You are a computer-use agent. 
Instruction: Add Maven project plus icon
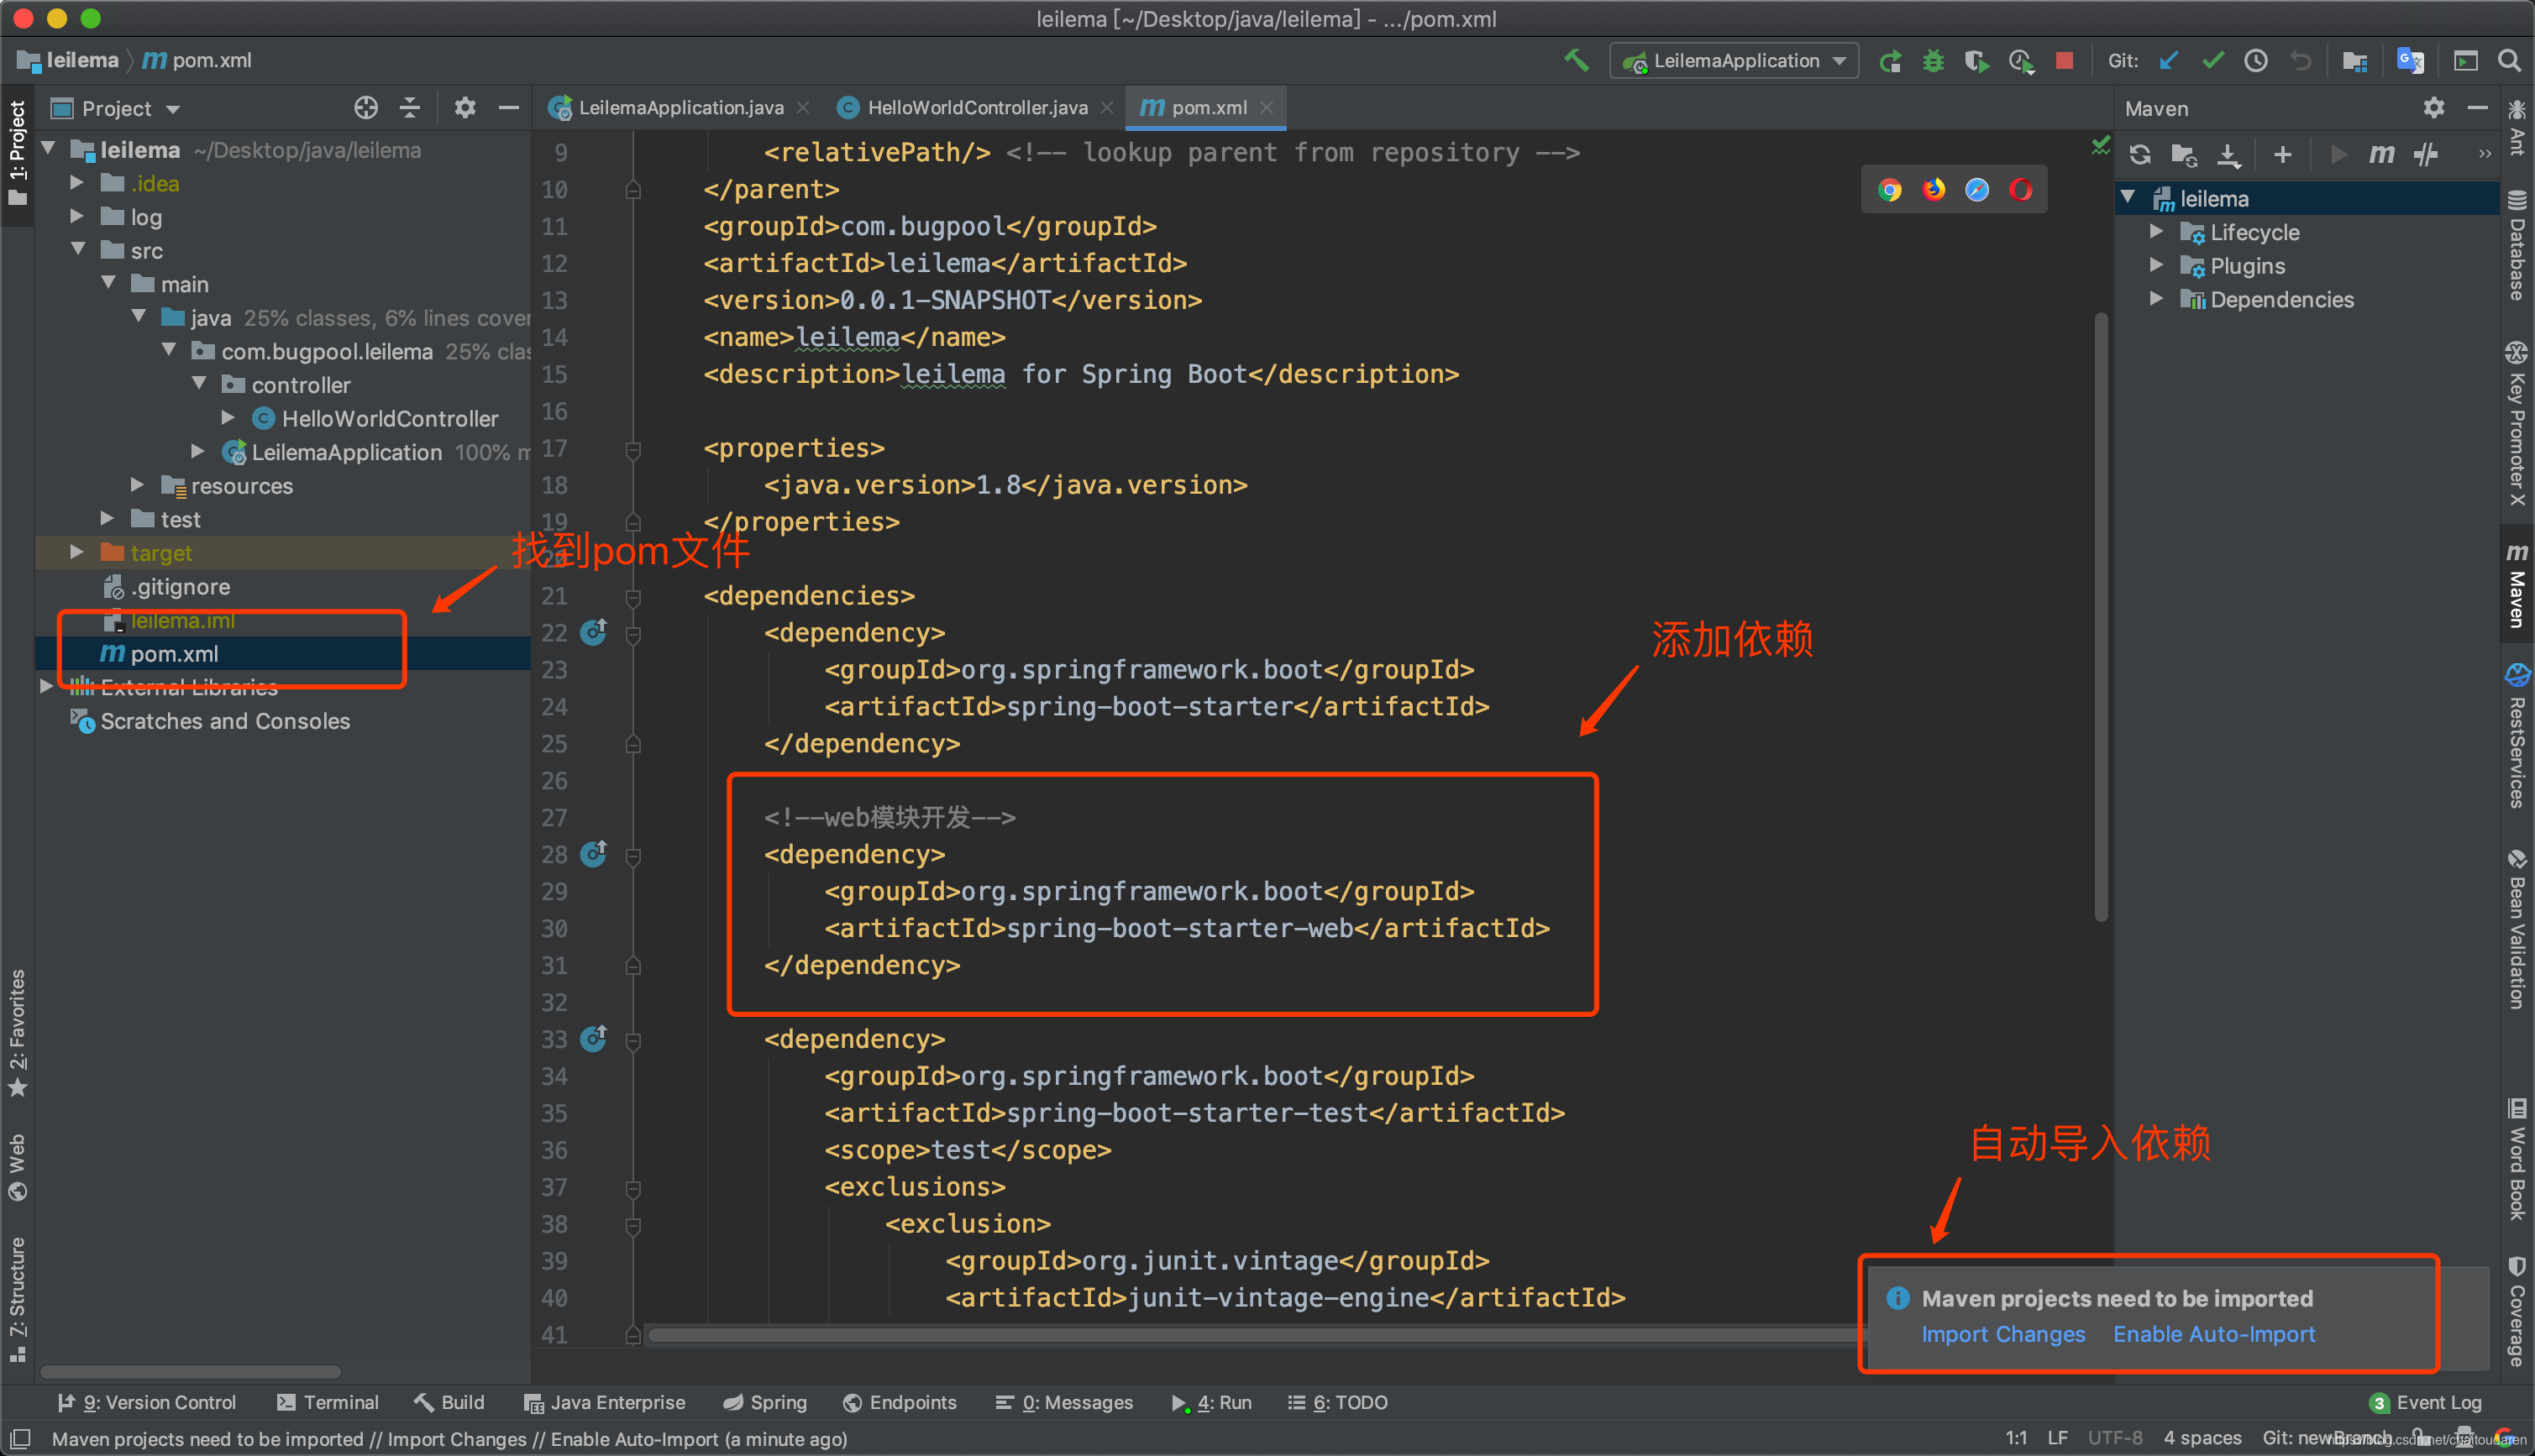click(2283, 155)
